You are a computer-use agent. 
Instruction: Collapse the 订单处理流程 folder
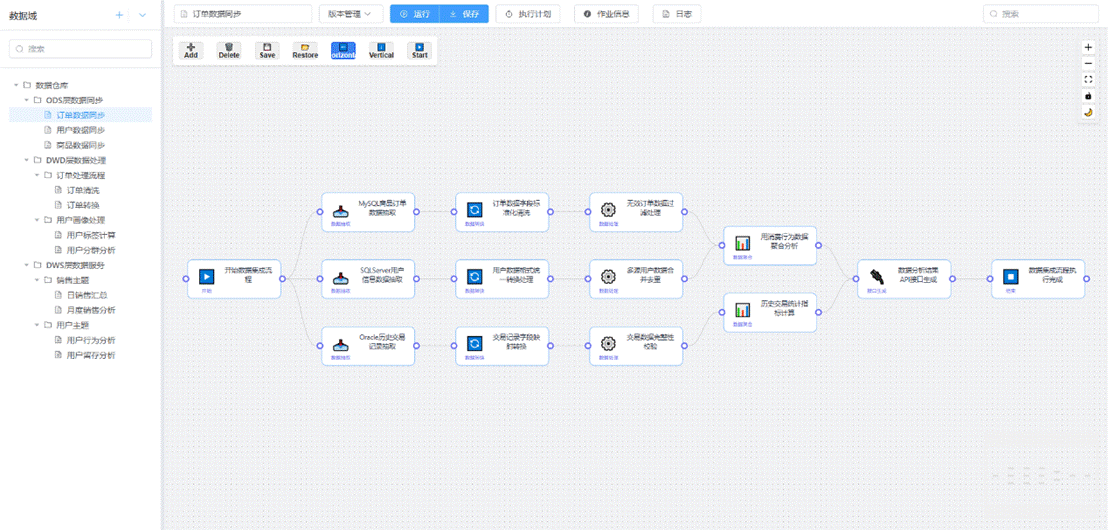pos(37,175)
